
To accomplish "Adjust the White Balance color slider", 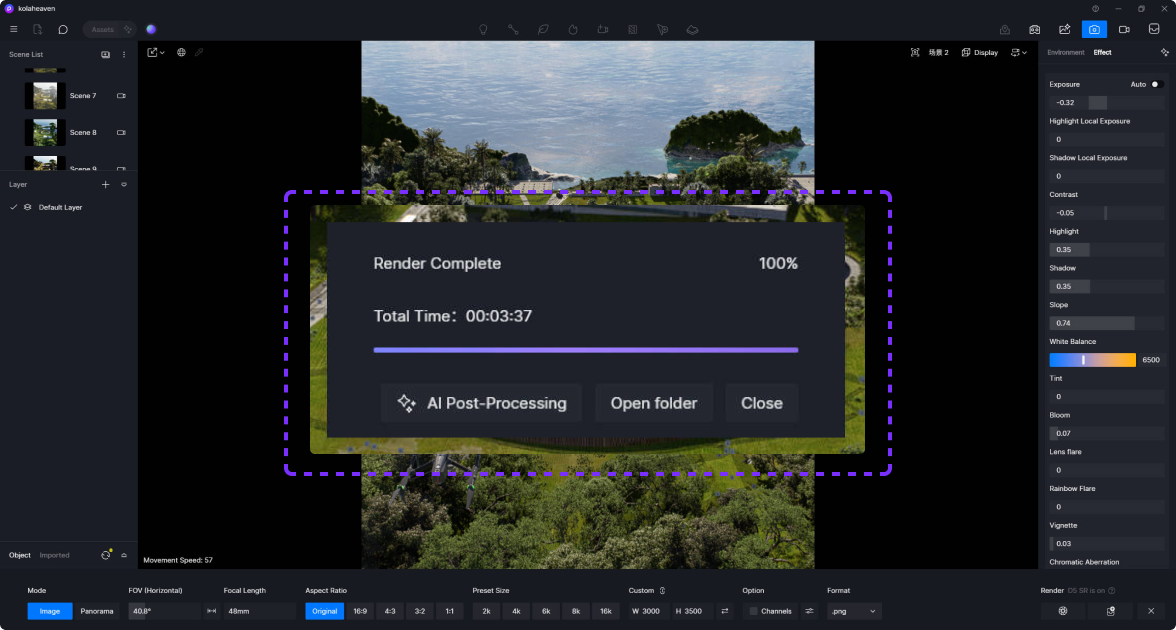I will tap(1092, 360).
